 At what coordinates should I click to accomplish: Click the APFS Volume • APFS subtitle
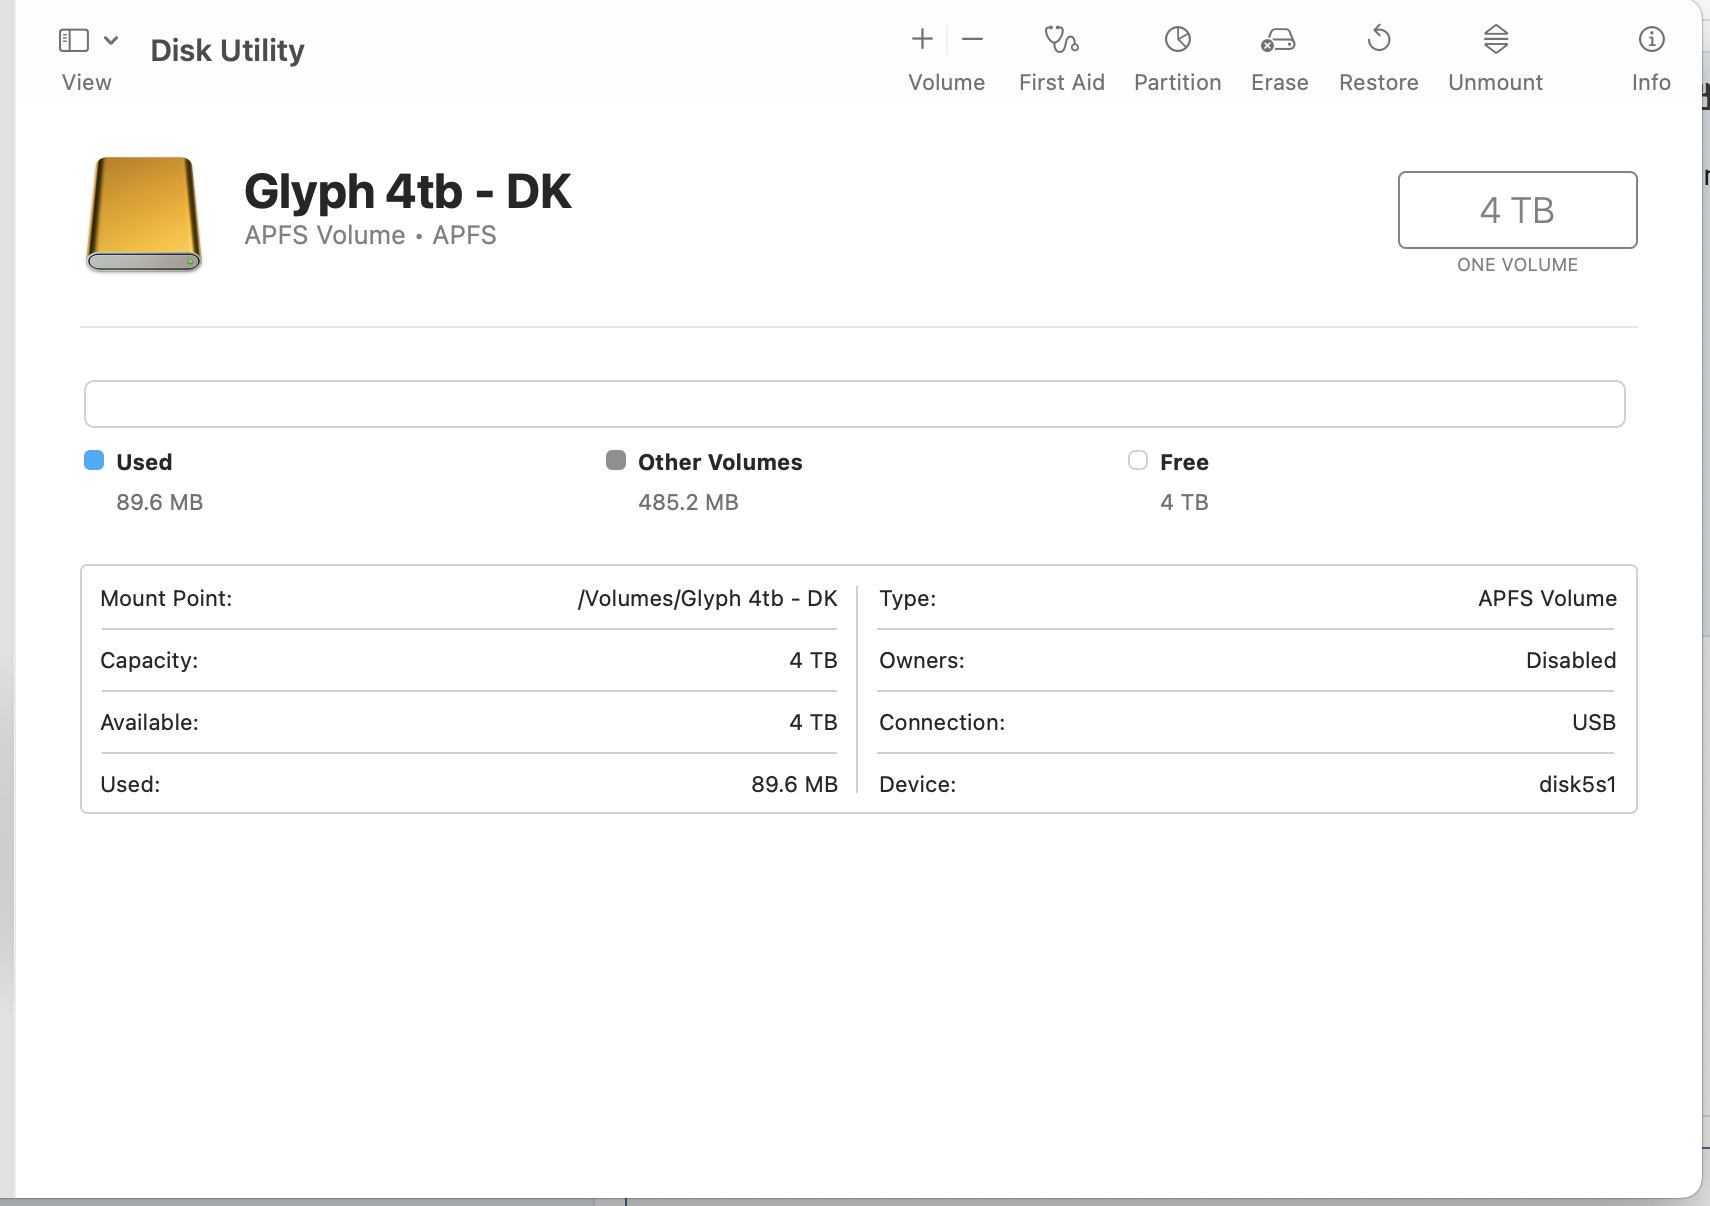[x=370, y=235]
